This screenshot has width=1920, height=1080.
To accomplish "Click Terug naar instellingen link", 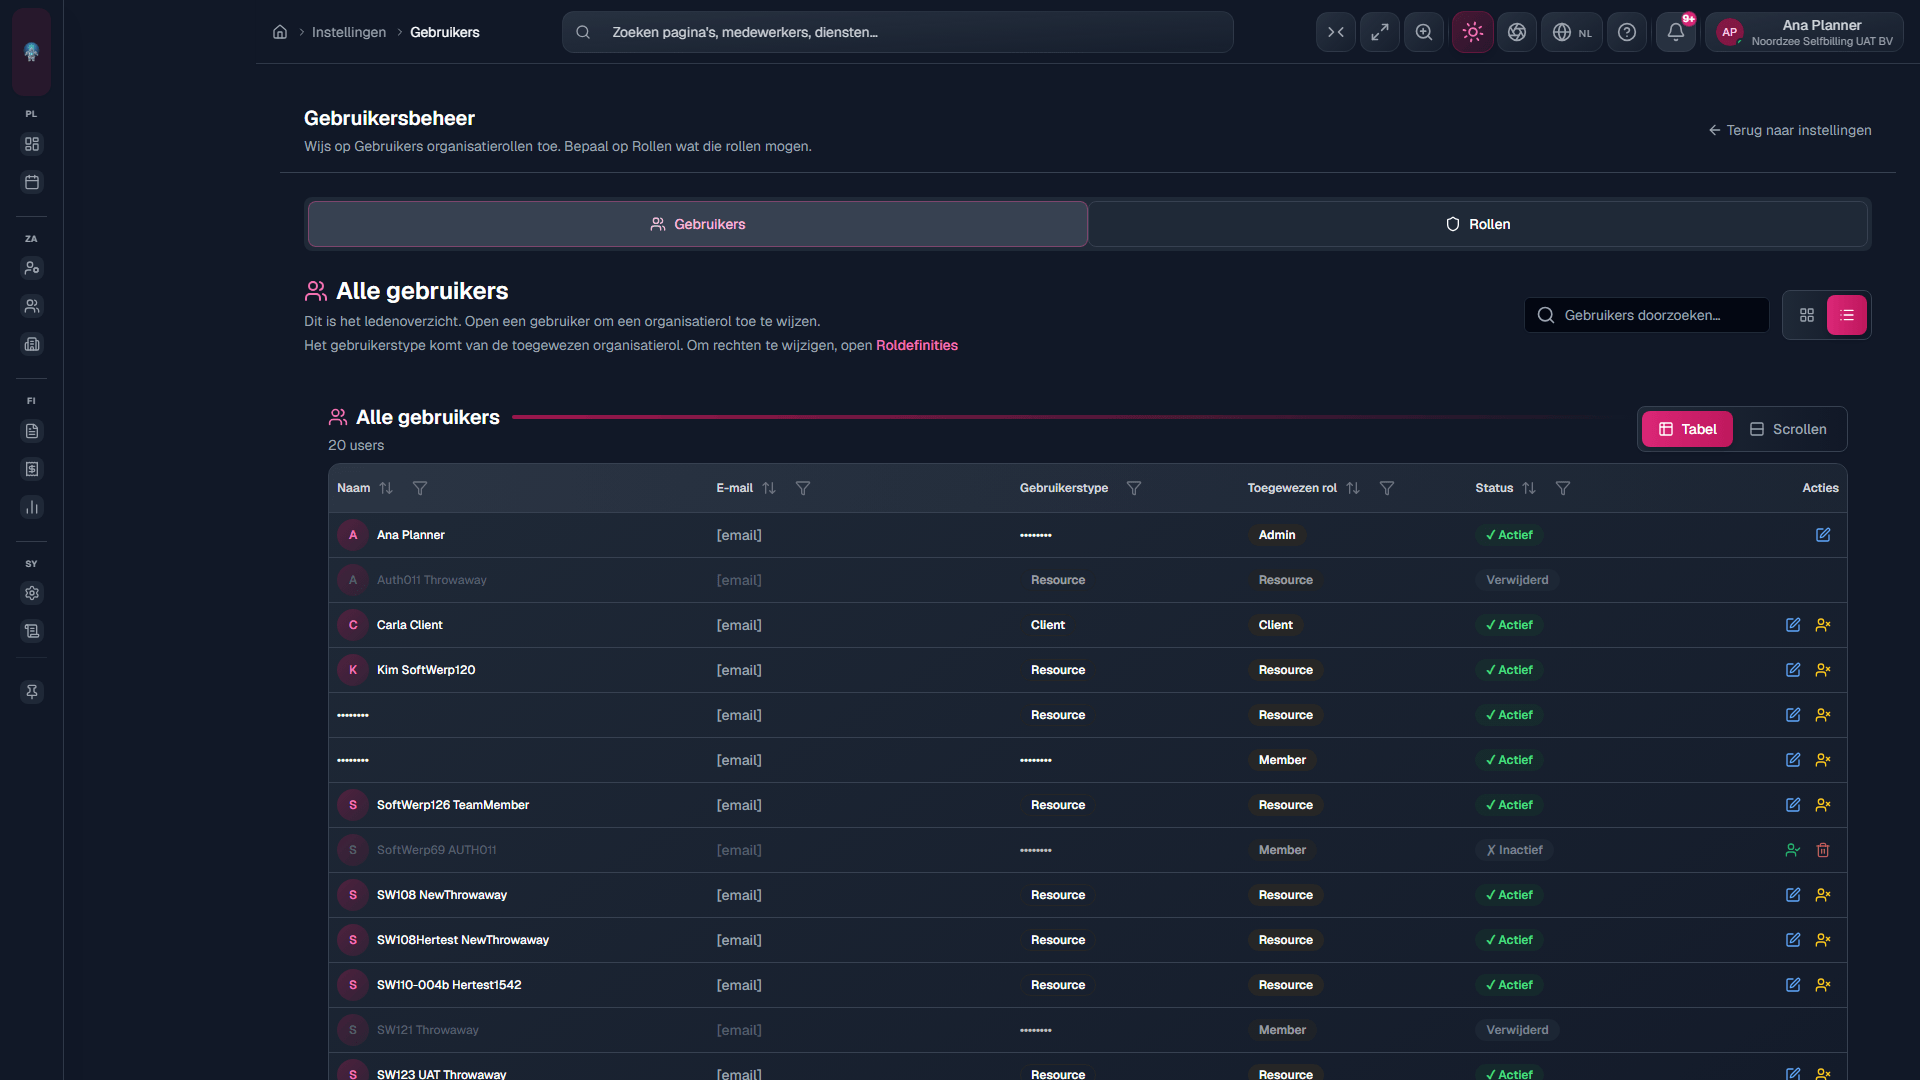I will pyautogui.click(x=1790, y=130).
